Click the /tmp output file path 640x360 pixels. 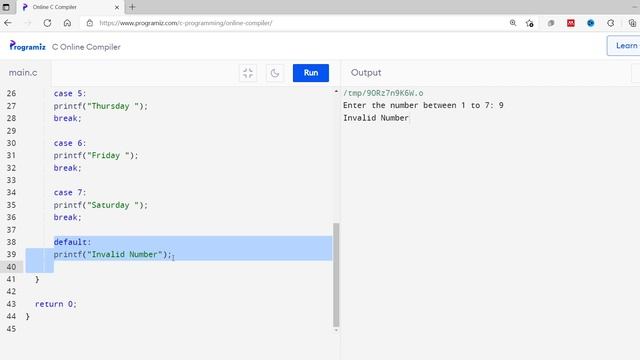pos(383,93)
